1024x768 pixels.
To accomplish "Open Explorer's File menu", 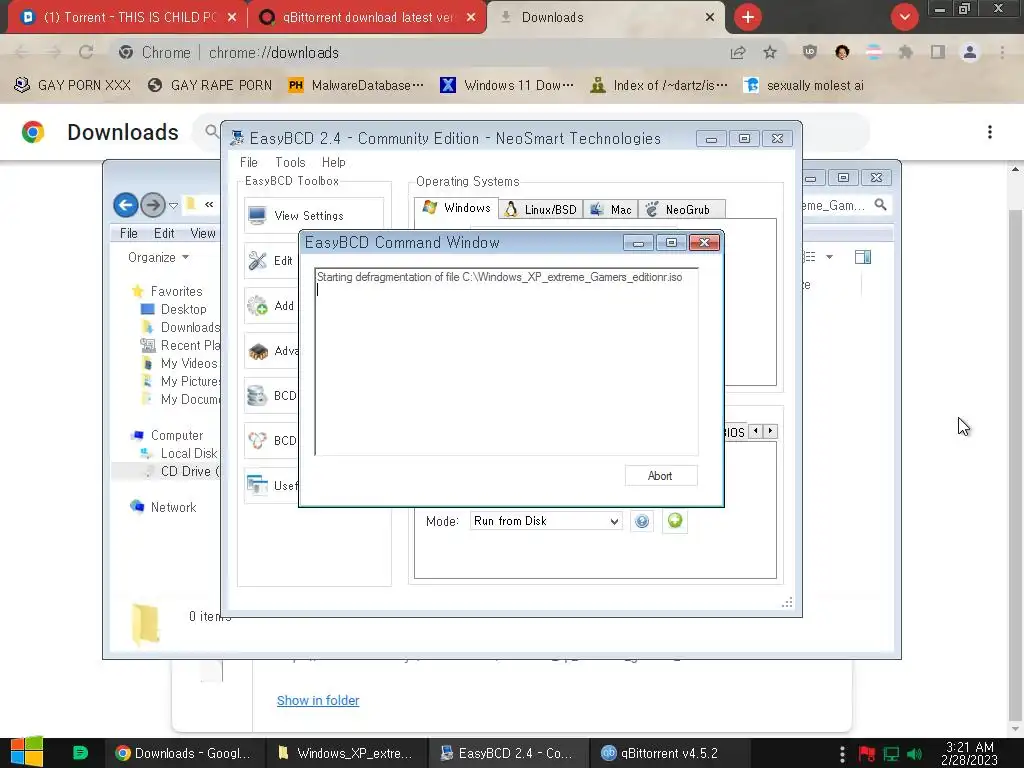I will [x=129, y=233].
